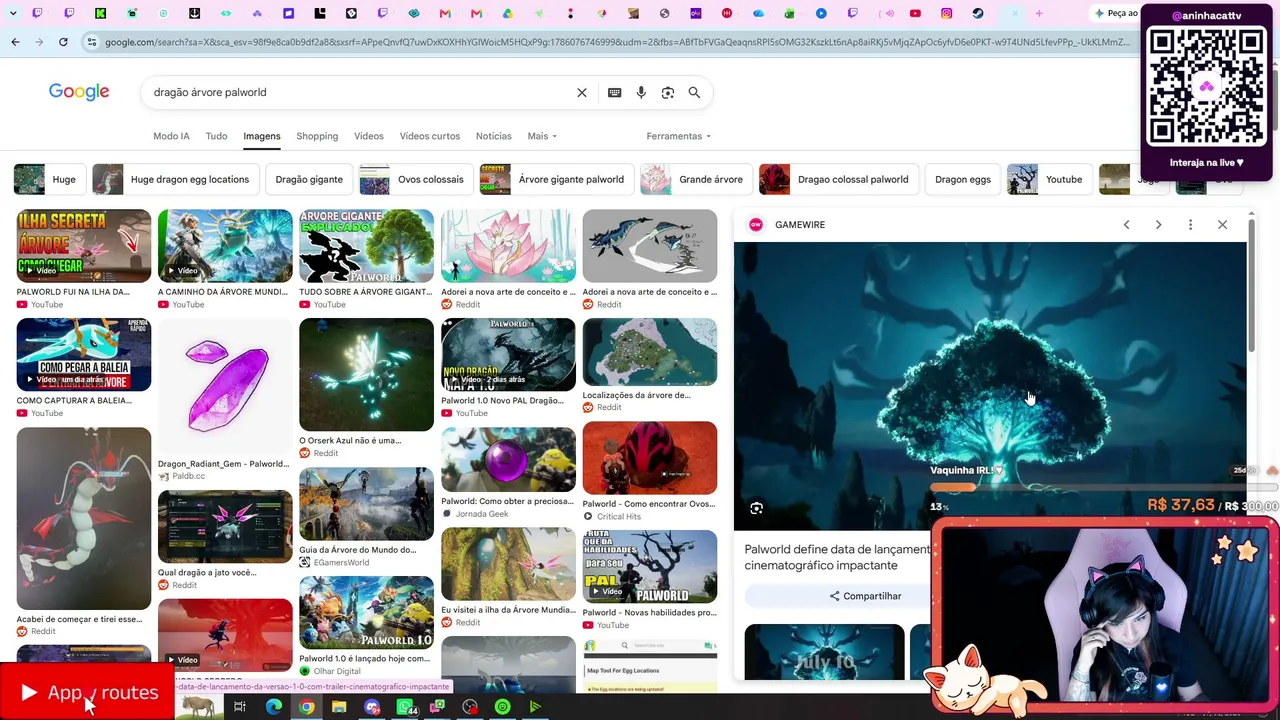Search inside image with lens icon
The width and height of the screenshot is (1280, 720).
[757, 508]
